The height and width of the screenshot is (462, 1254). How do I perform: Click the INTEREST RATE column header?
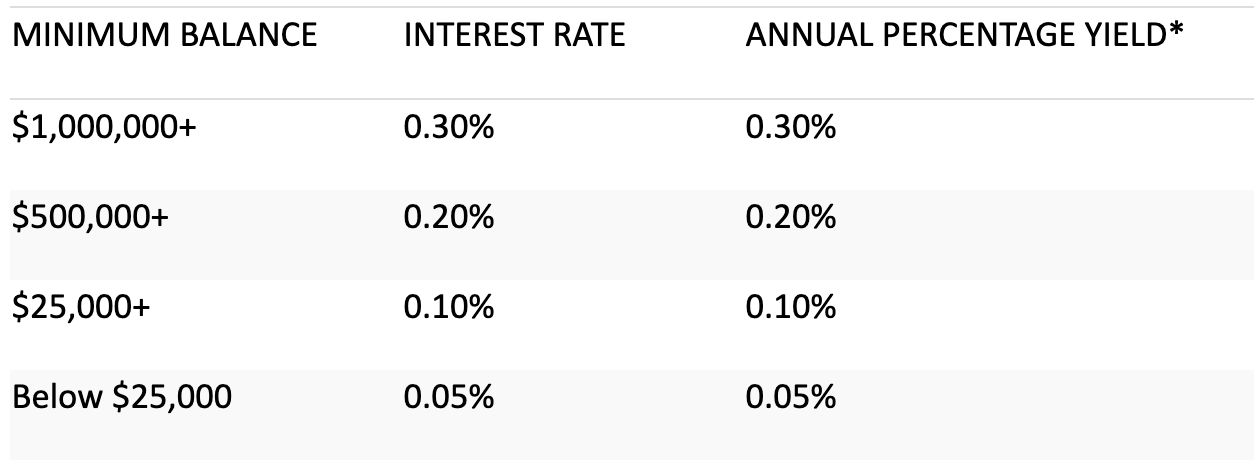tap(514, 37)
